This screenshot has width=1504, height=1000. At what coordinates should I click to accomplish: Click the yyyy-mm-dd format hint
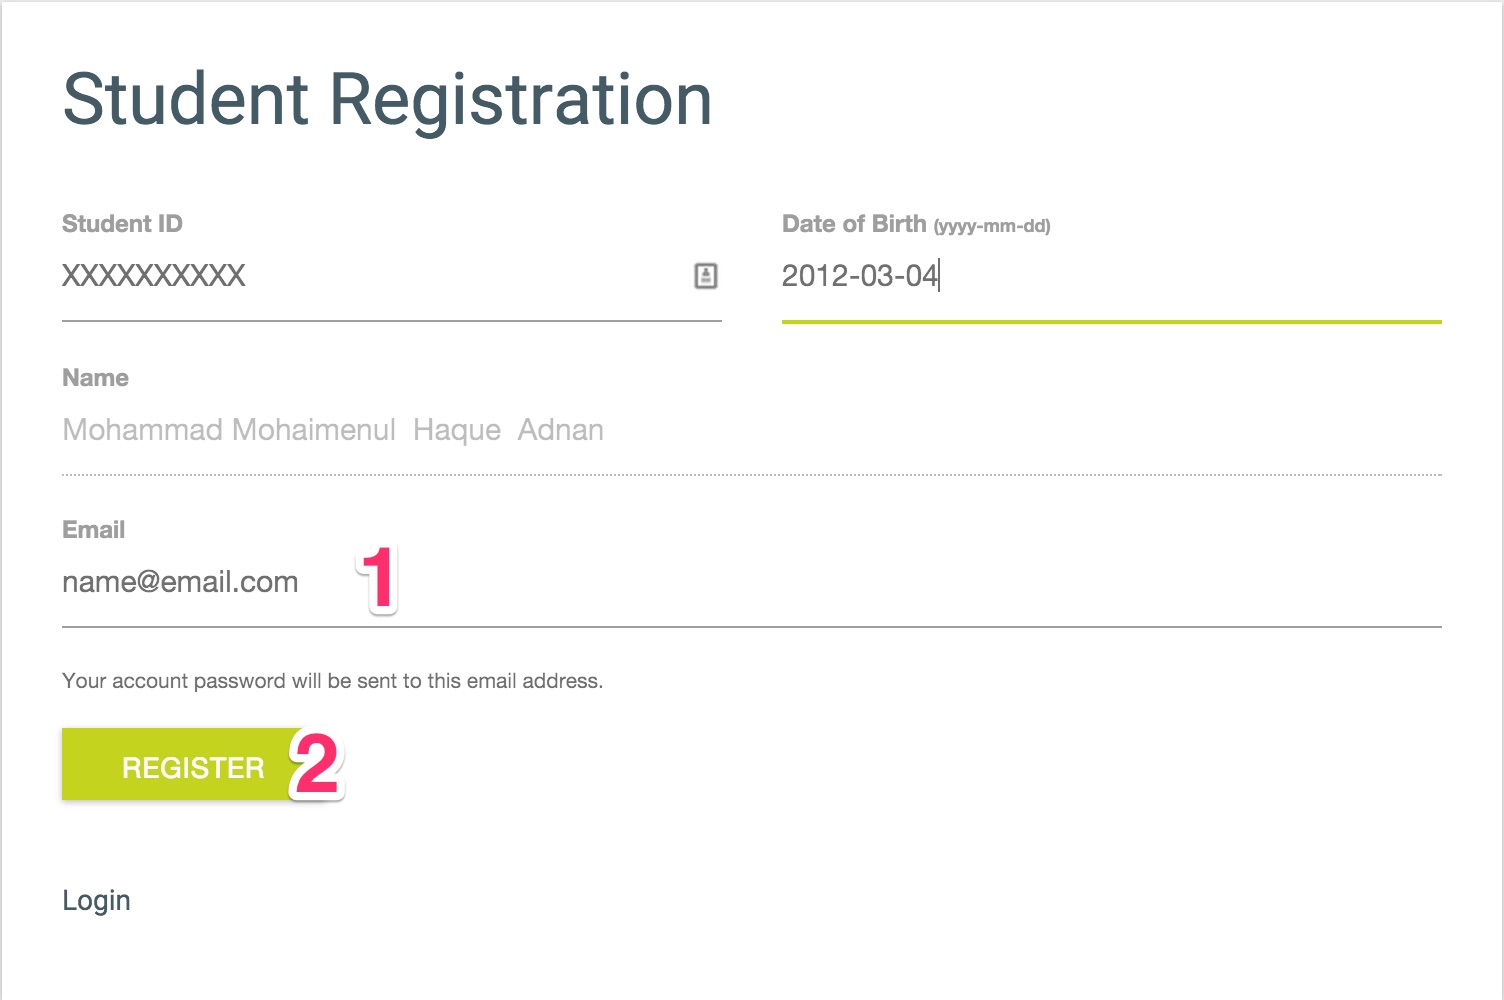[x=991, y=226]
